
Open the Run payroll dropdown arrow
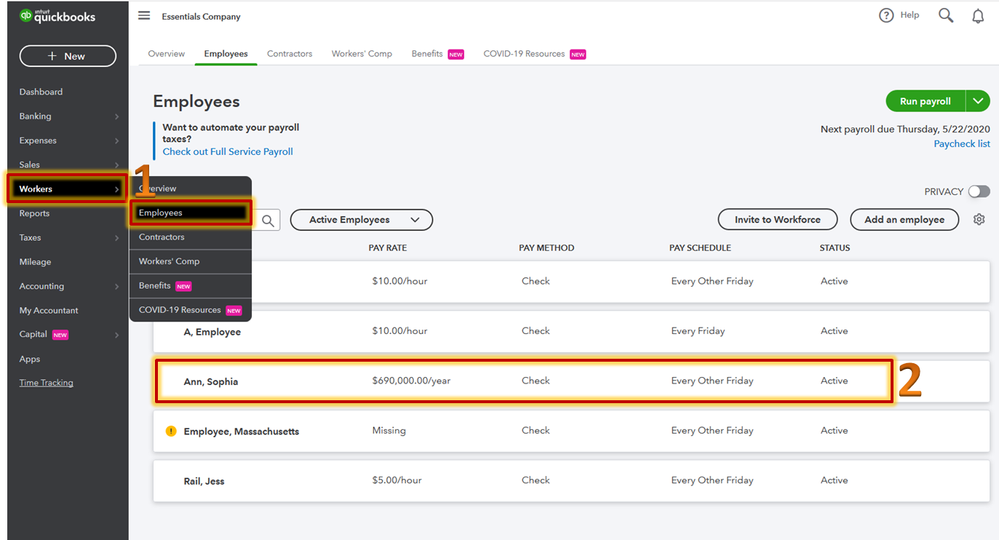tap(978, 101)
